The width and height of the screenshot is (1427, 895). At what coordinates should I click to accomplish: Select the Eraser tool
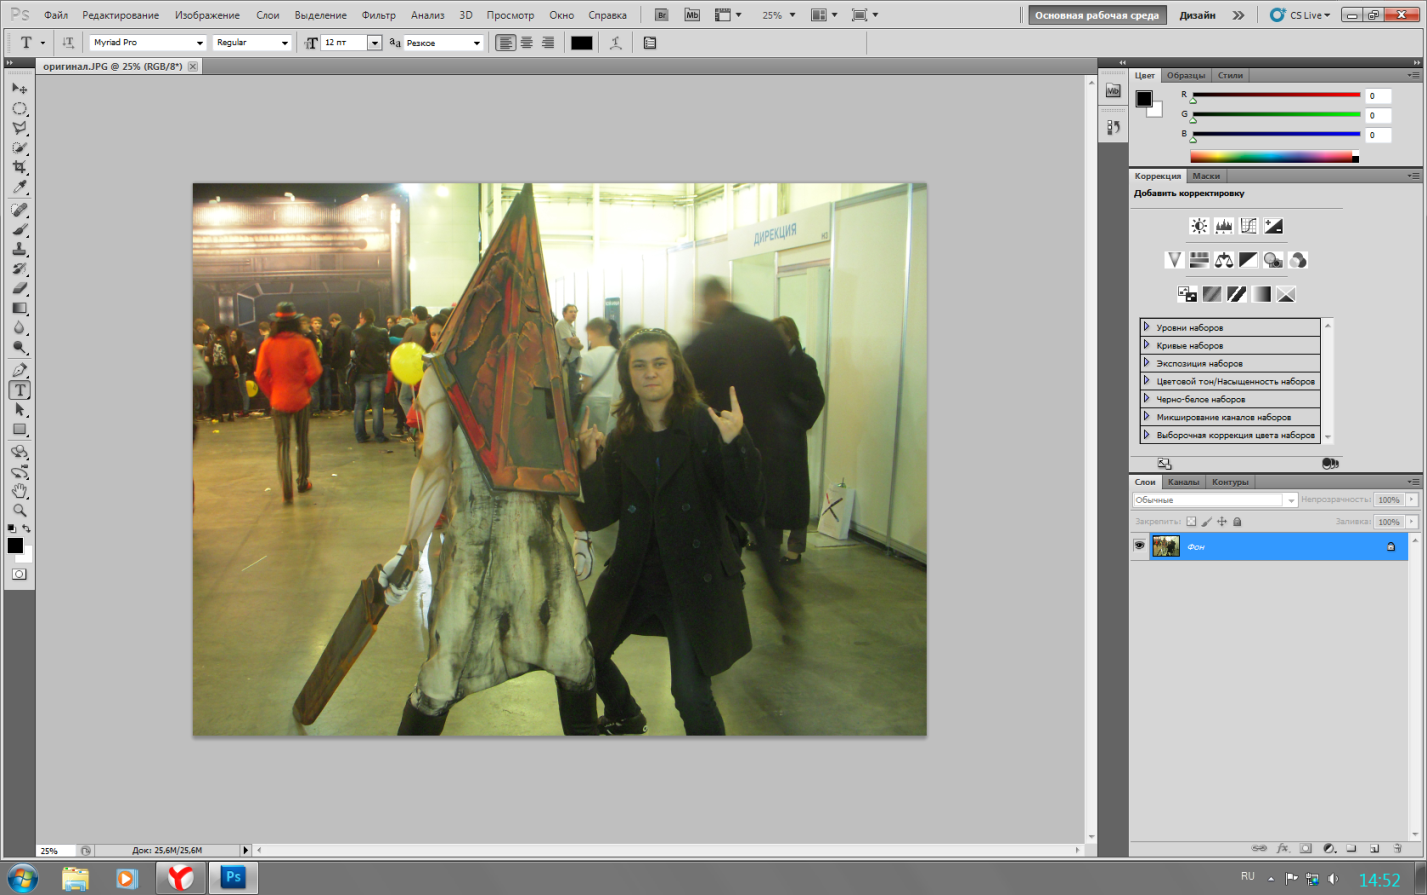click(19, 289)
